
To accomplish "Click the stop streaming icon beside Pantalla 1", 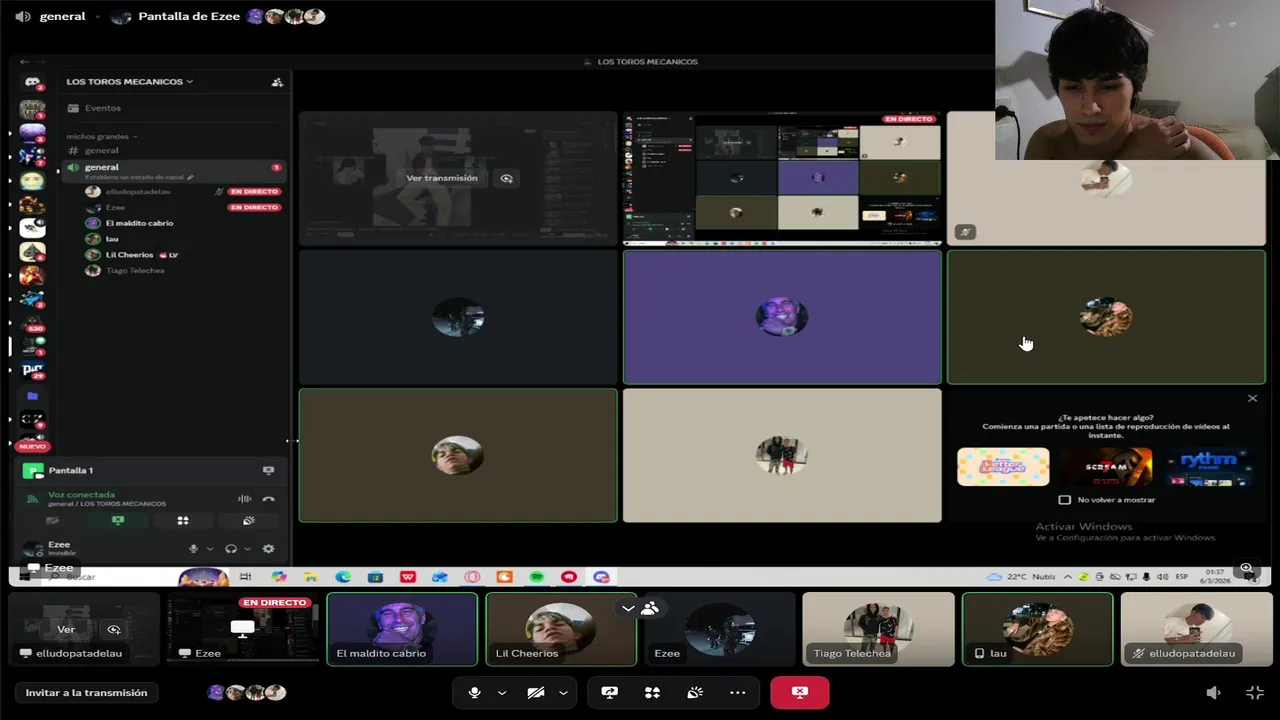I will point(268,470).
